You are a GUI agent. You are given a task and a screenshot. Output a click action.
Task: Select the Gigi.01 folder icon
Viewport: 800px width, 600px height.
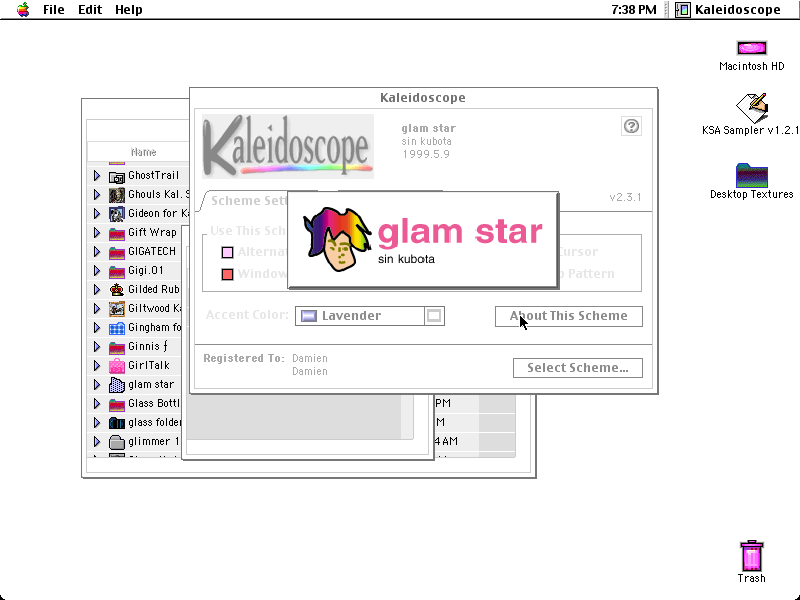tap(117, 271)
